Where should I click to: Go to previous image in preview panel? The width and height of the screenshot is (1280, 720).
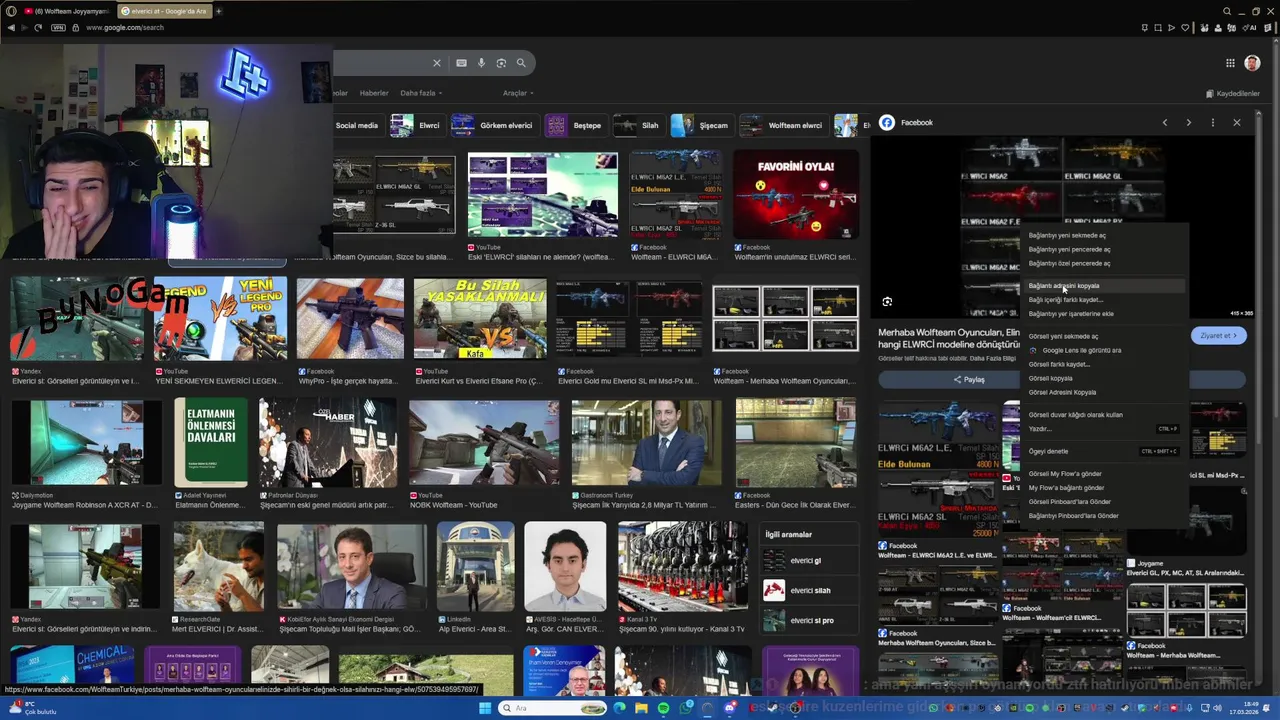(1164, 122)
